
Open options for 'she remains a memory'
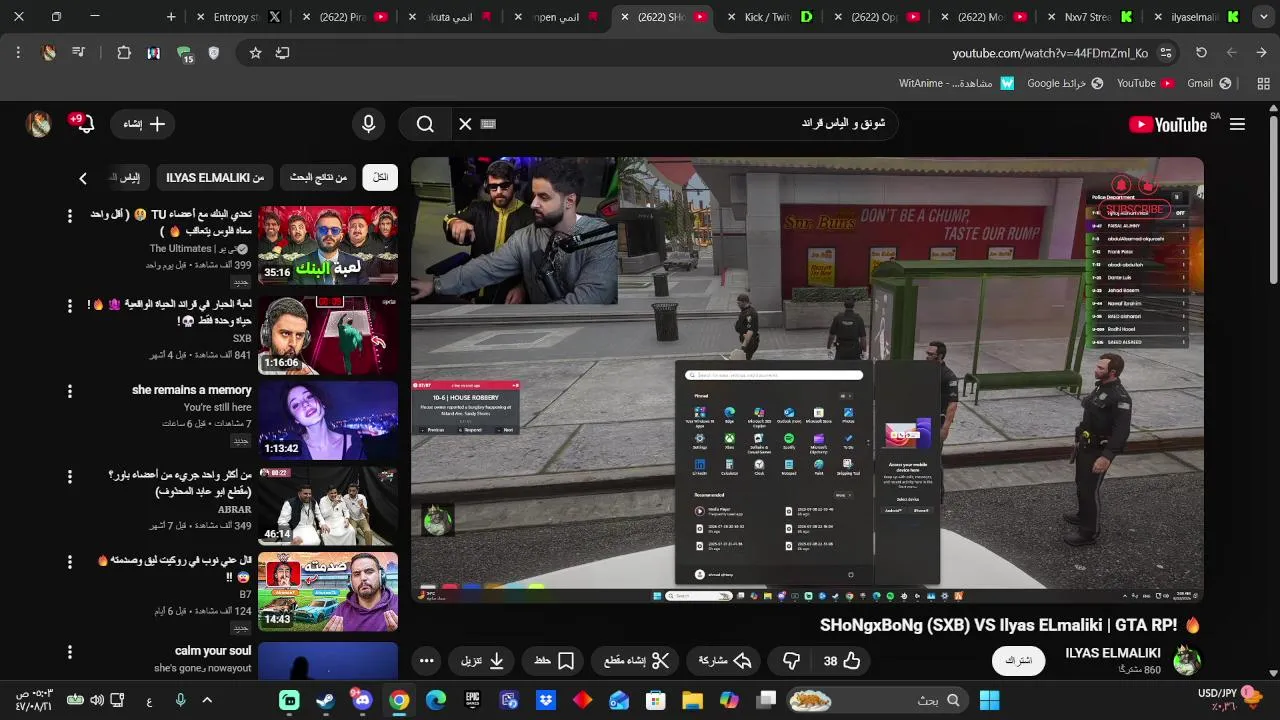(x=70, y=390)
